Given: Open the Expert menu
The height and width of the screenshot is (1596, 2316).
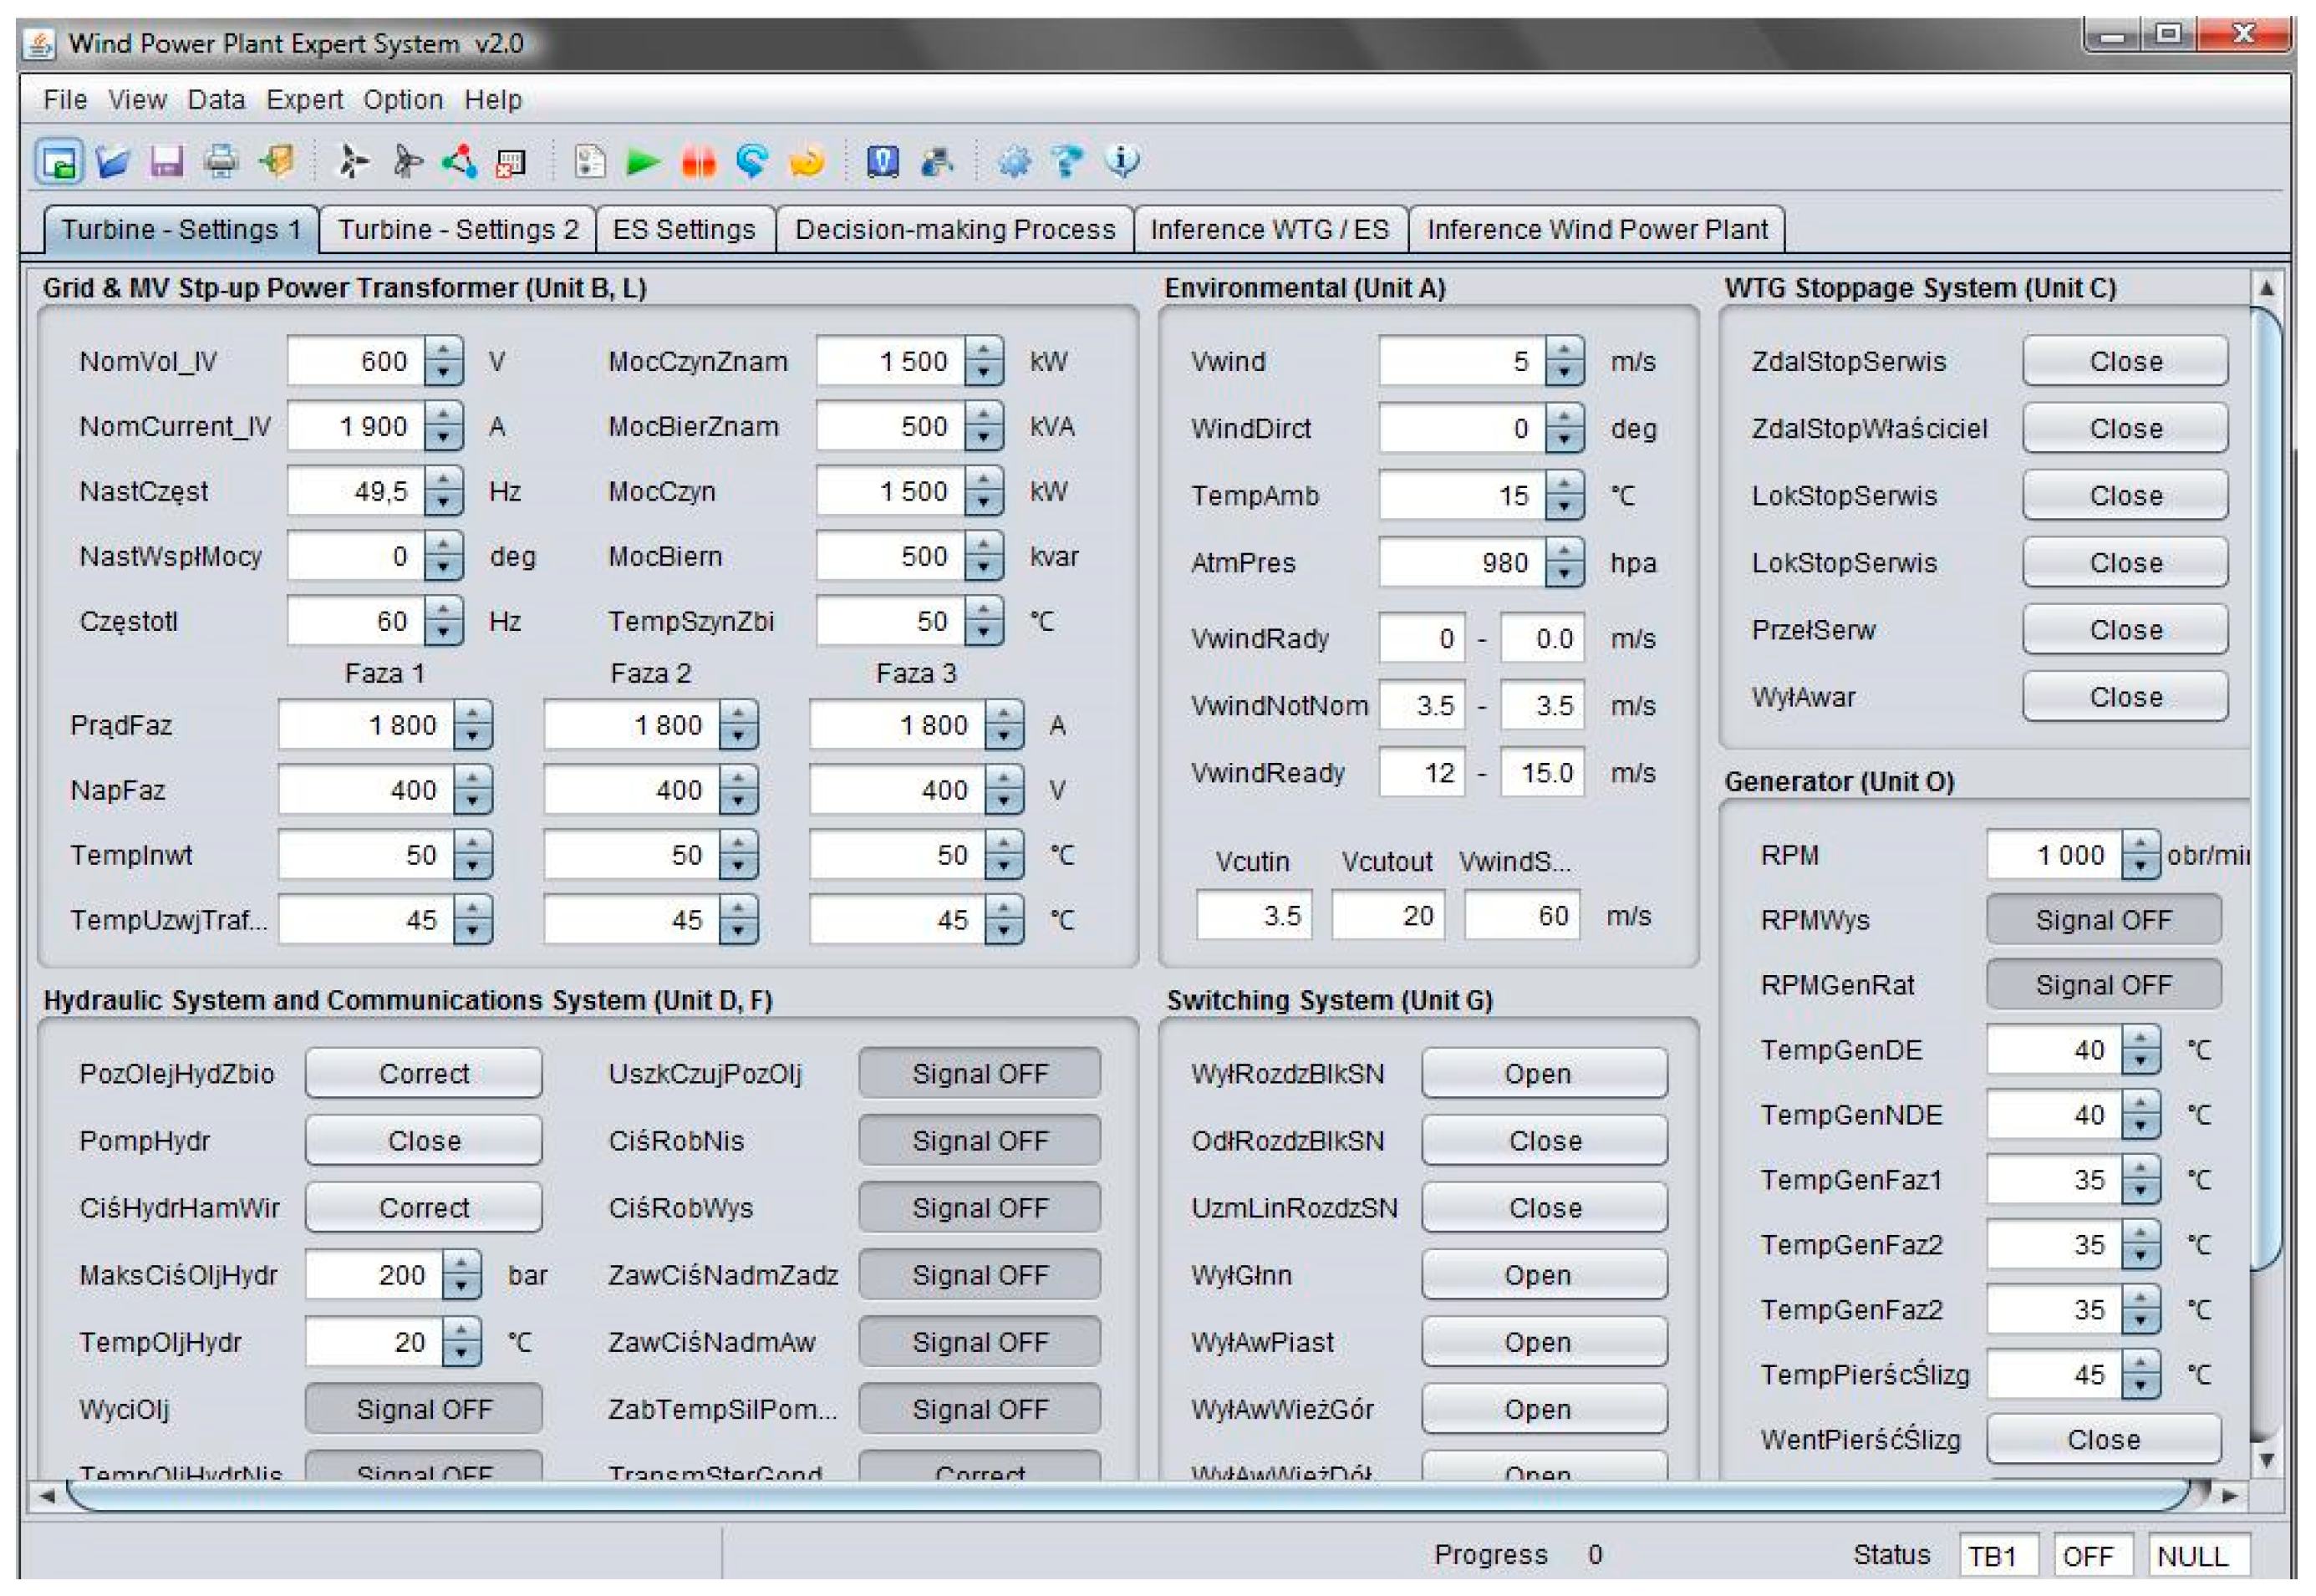Looking at the screenshot, I should coord(304,100).
